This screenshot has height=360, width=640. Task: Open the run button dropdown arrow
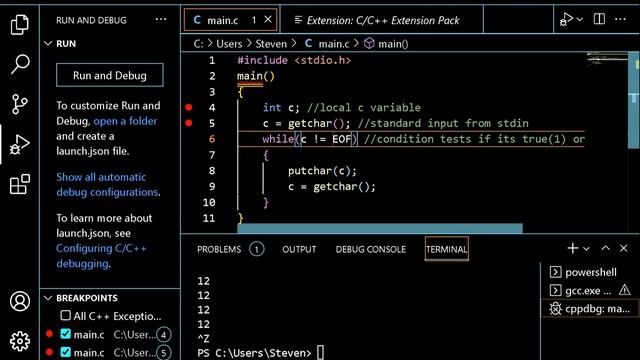(580, 20)
